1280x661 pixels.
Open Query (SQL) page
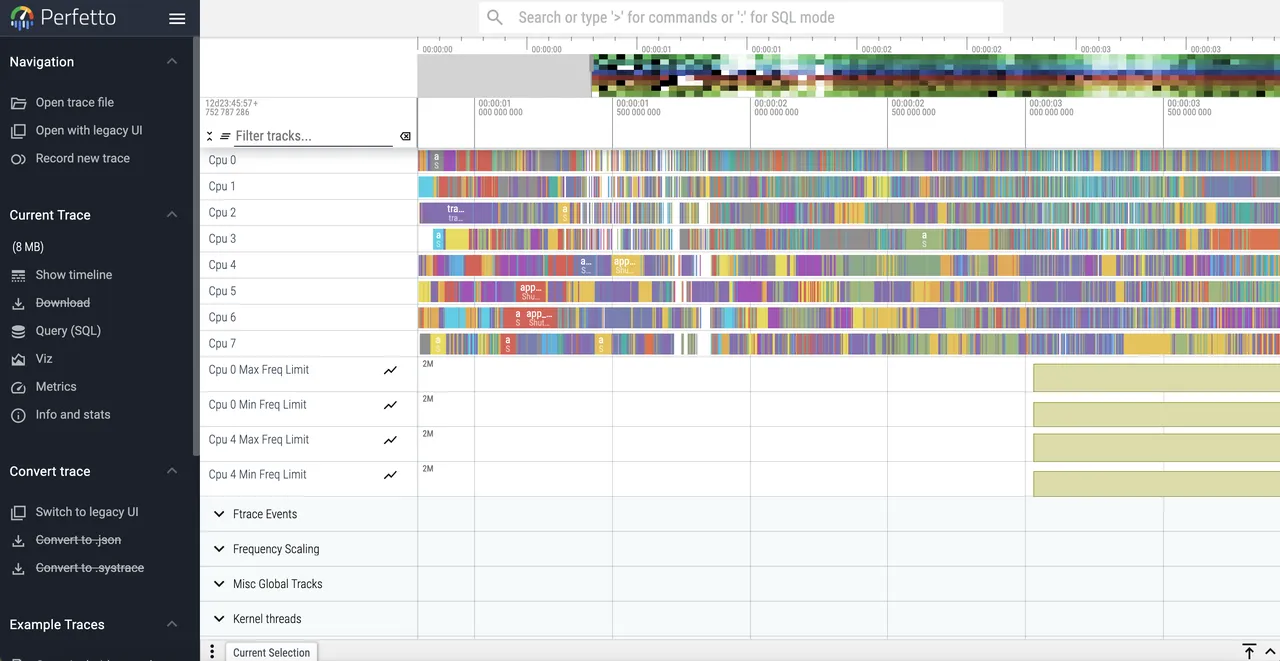click(x=68, y=331)
